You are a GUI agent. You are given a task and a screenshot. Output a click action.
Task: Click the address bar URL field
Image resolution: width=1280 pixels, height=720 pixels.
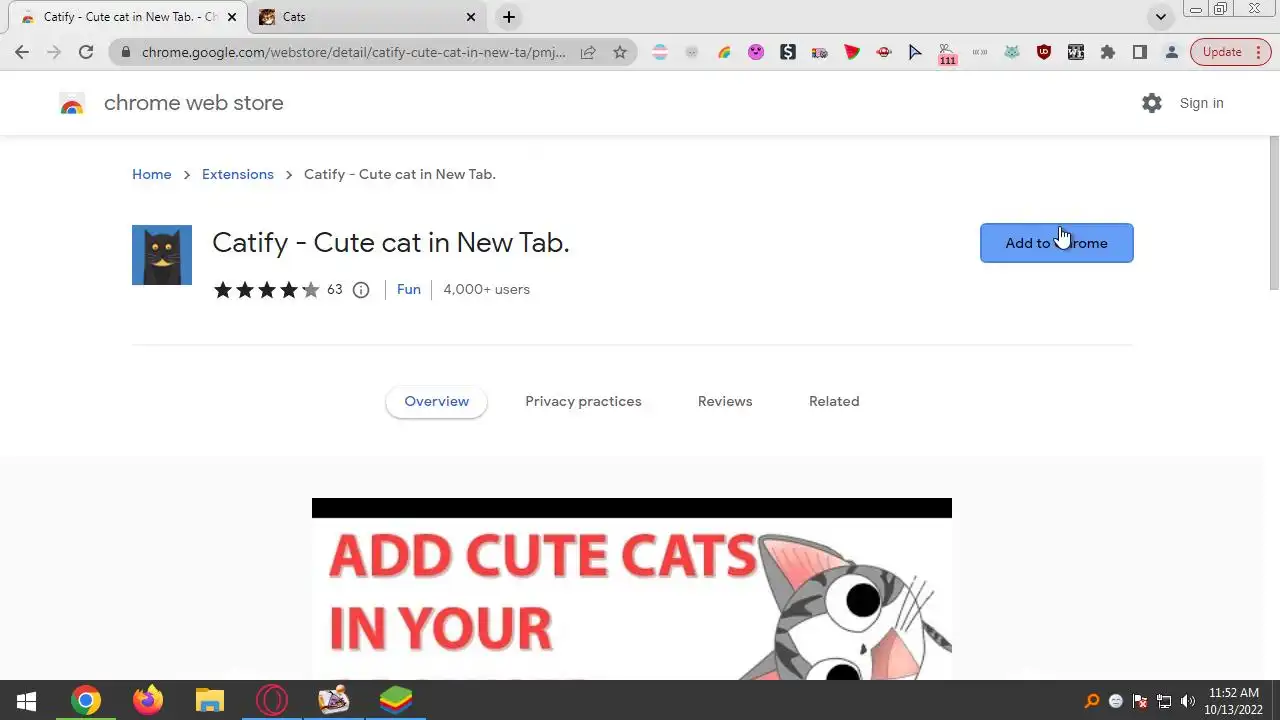[x=354, y=52]
